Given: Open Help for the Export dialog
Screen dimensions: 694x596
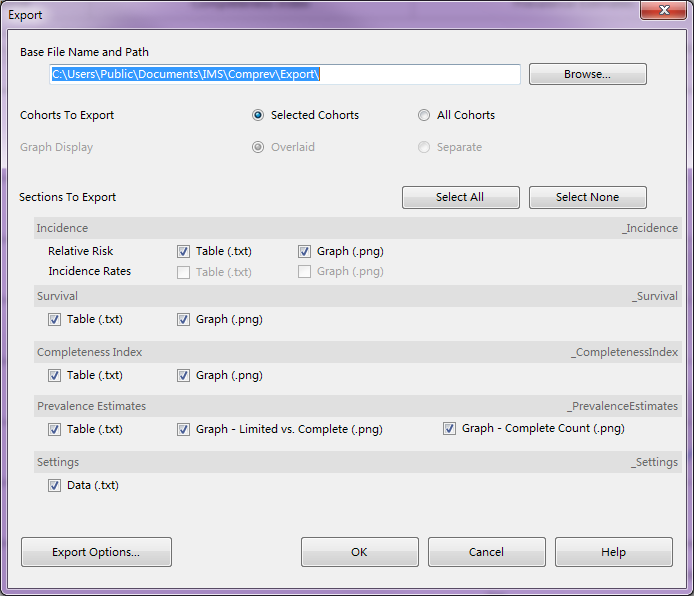Looking at the screenshot, I should (x=613, y=552).
